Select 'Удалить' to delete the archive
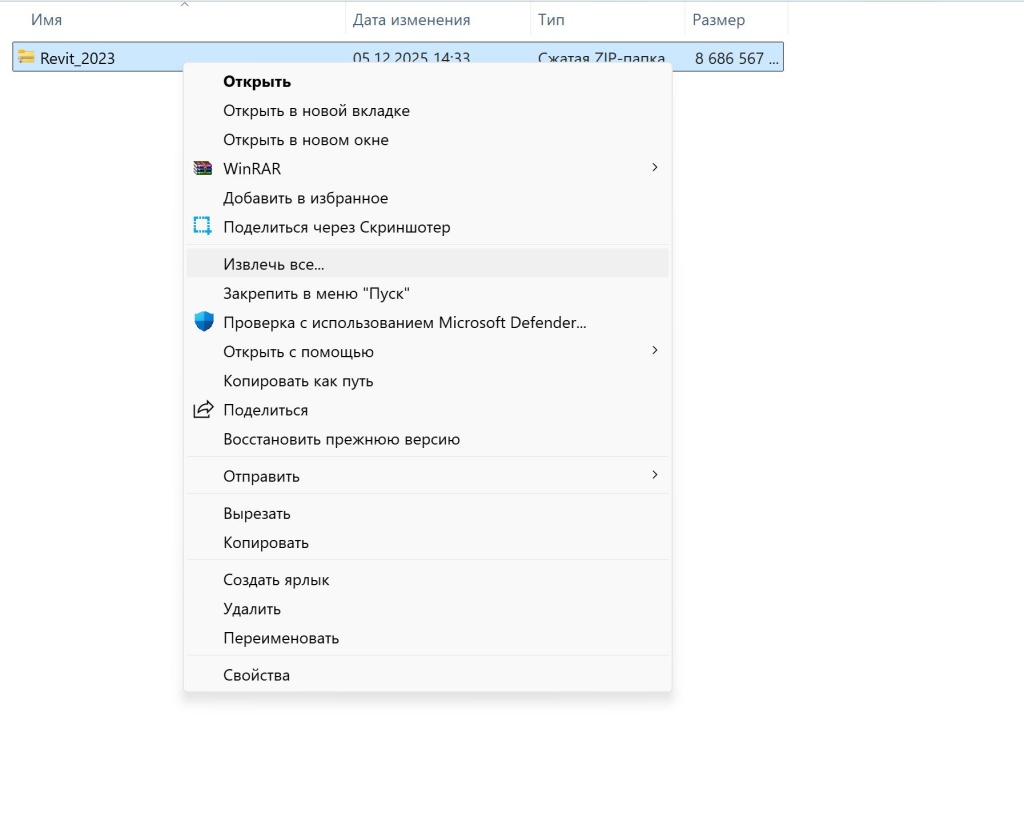Image resolution: width=1024 pixels, height=824 pixels. 428,609
